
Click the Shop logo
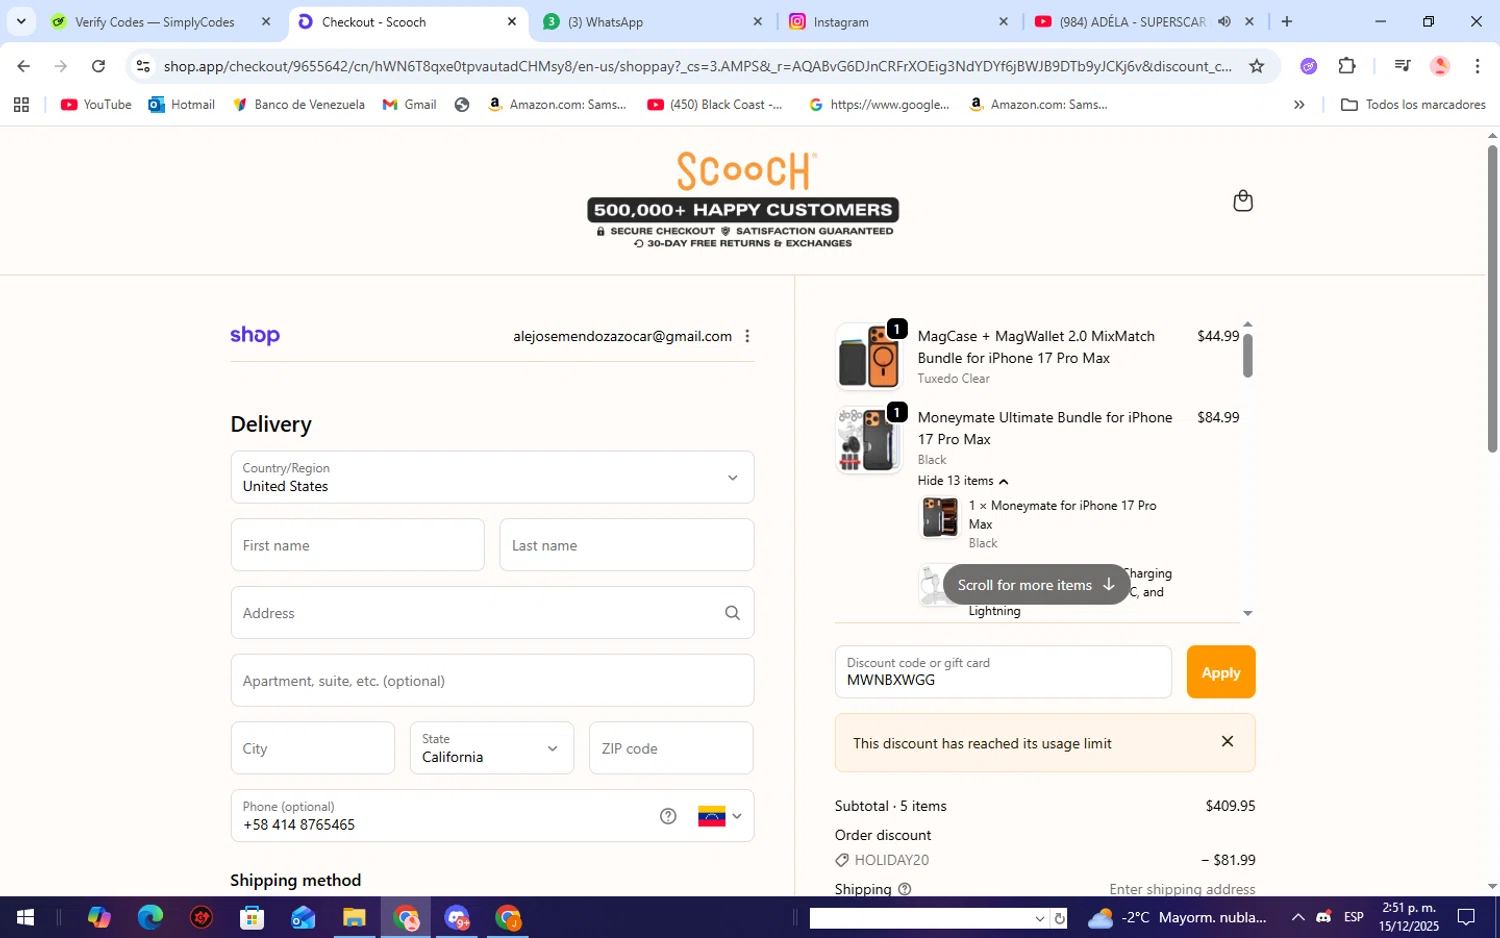click(255, 336)
